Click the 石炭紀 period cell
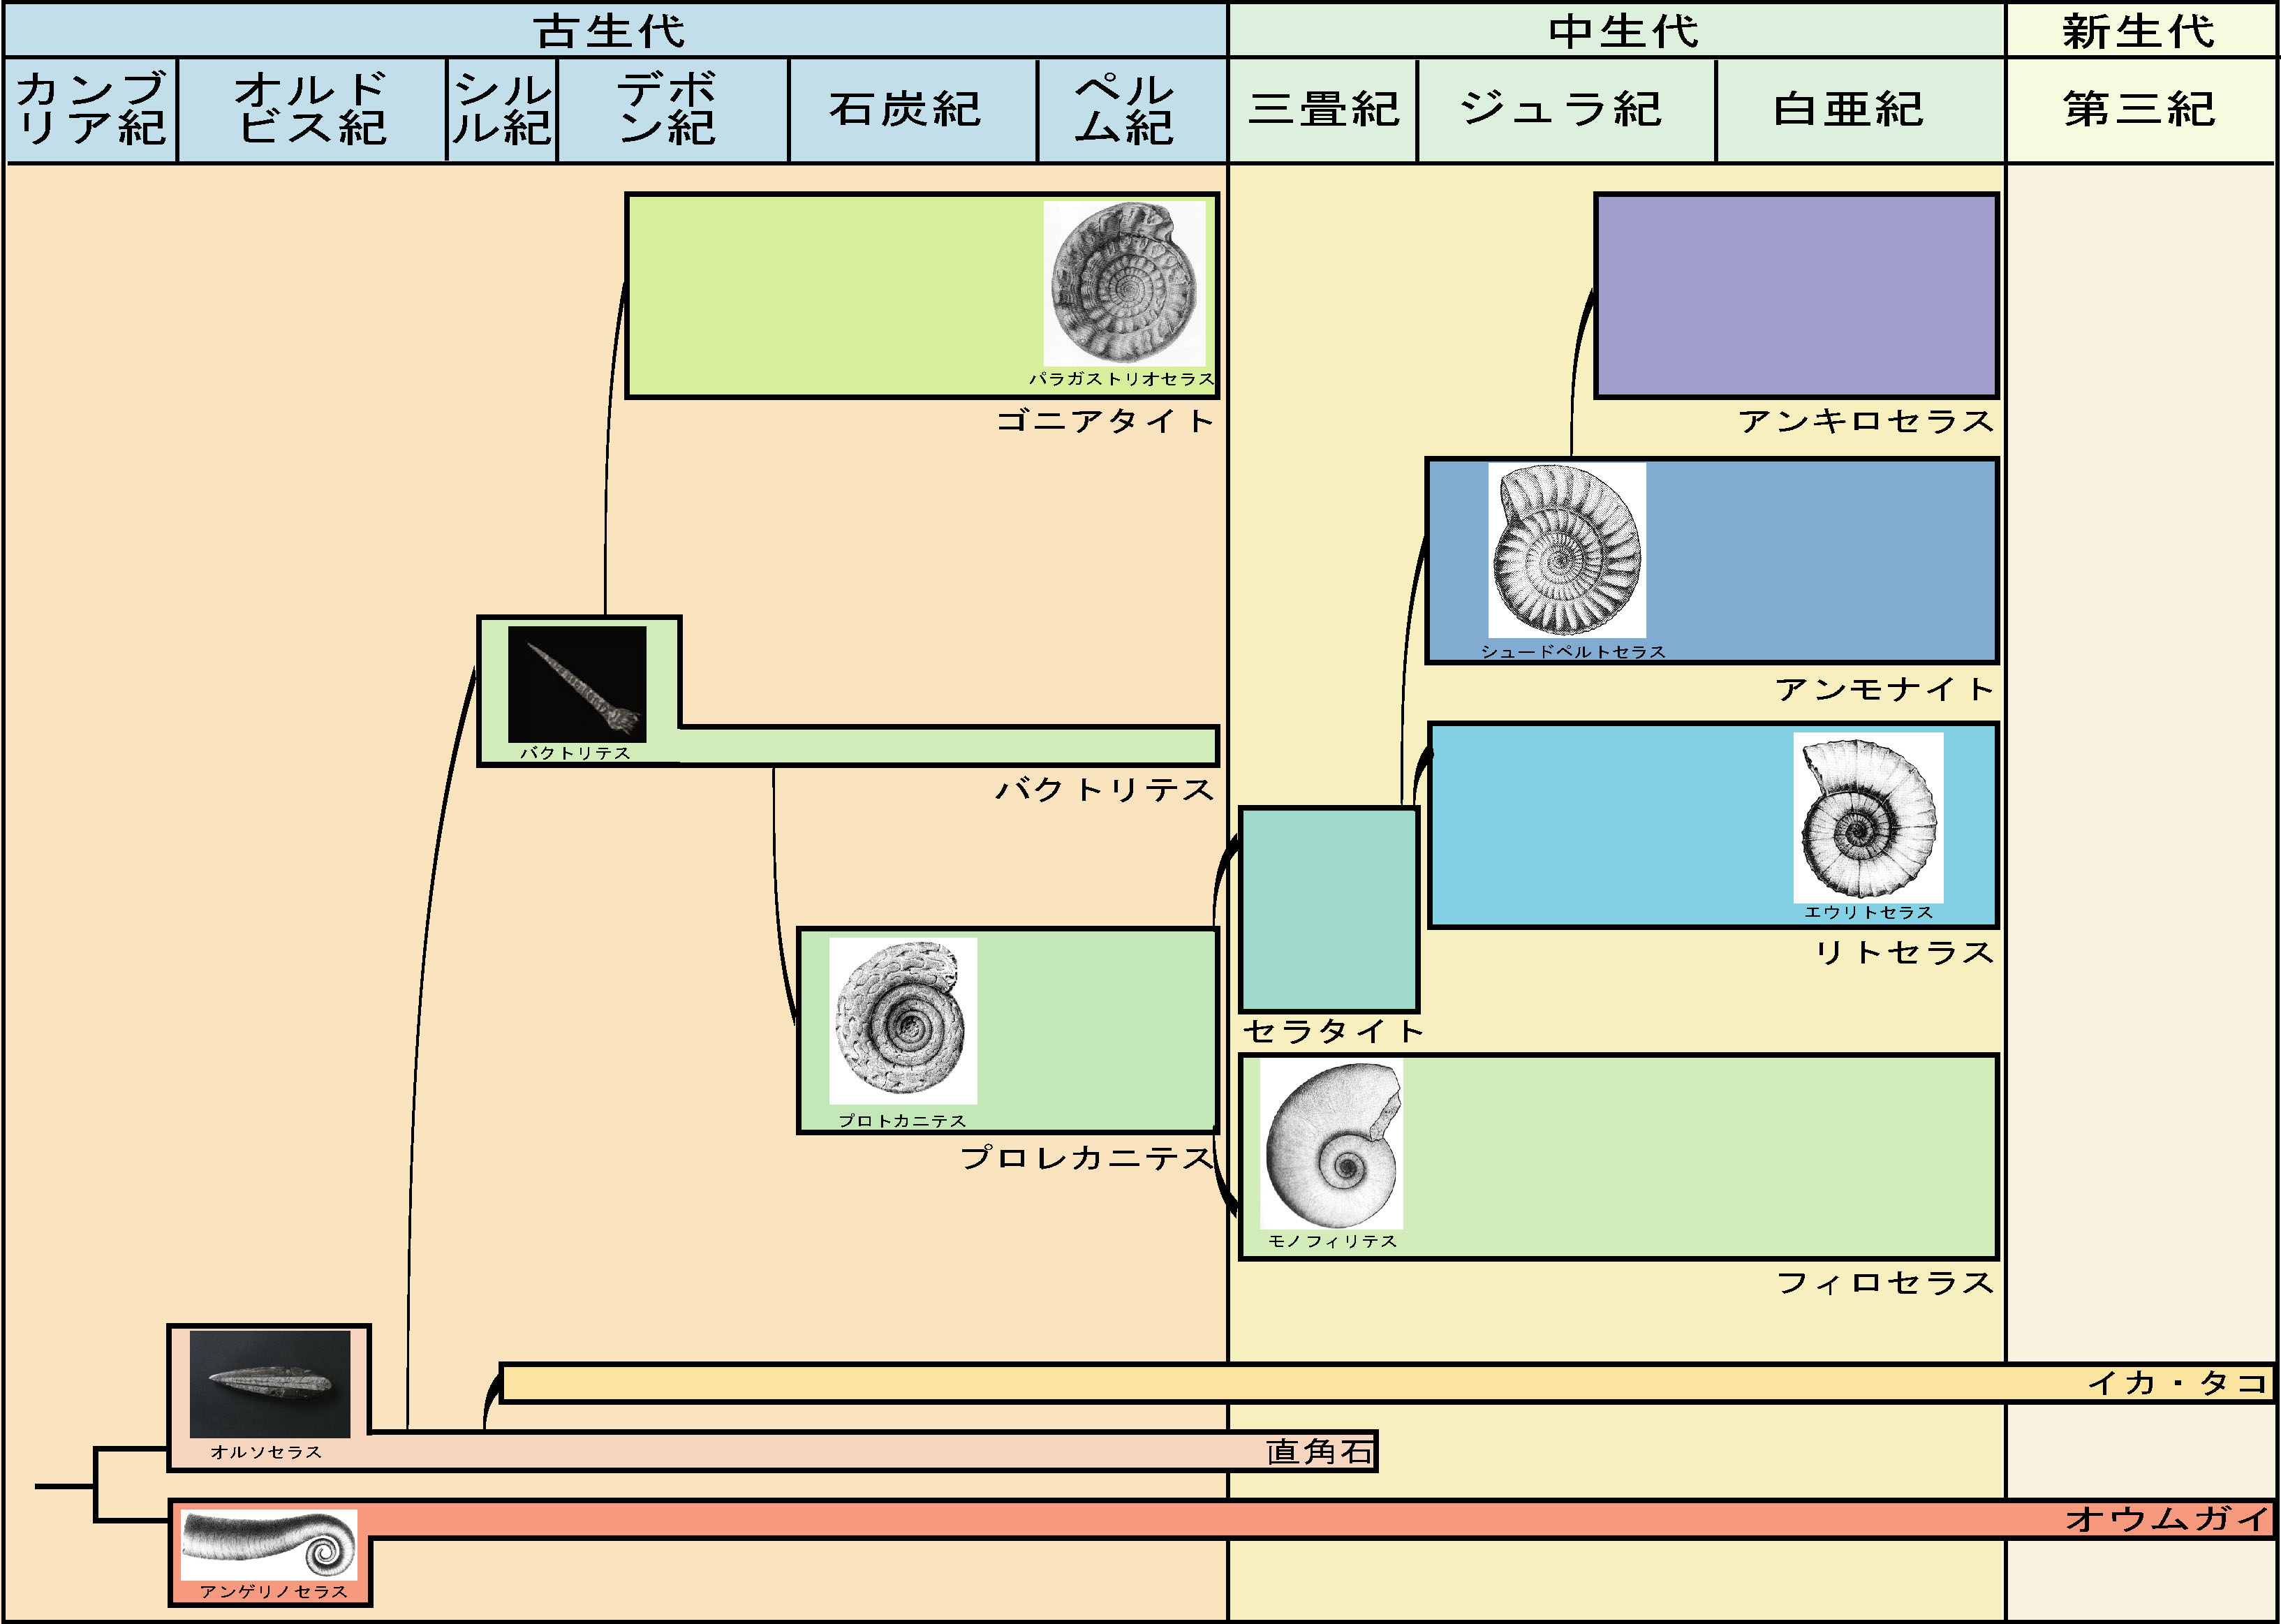Image resolution: width=2281 pixels, height=1624 pixels. tap(905, 109)
